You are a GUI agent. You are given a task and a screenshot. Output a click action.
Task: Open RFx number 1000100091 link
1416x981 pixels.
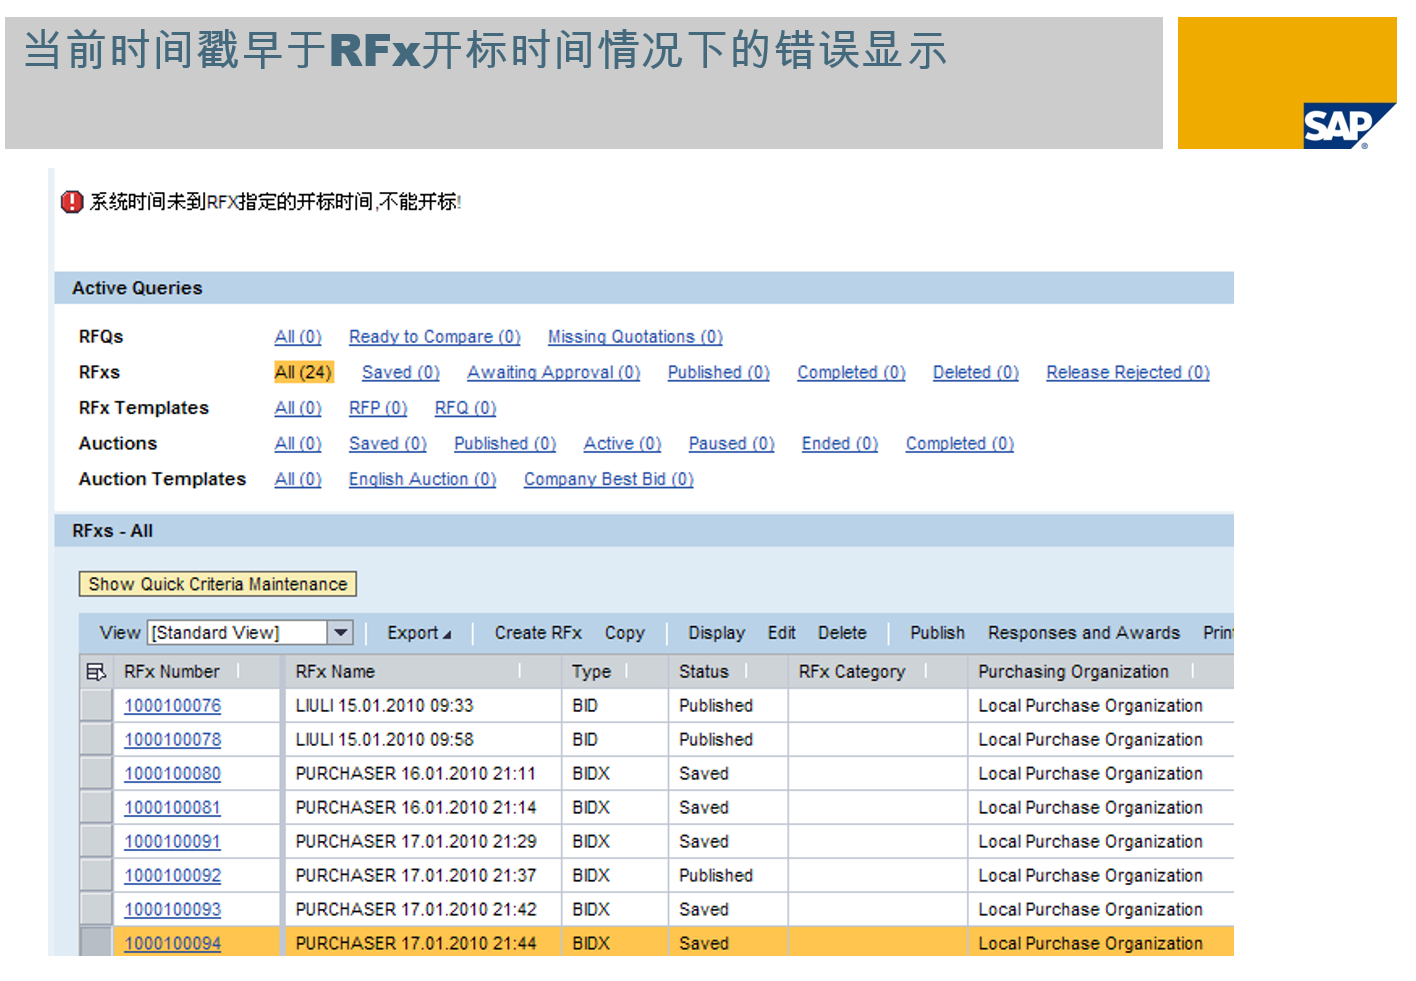[x=173, y=842]
